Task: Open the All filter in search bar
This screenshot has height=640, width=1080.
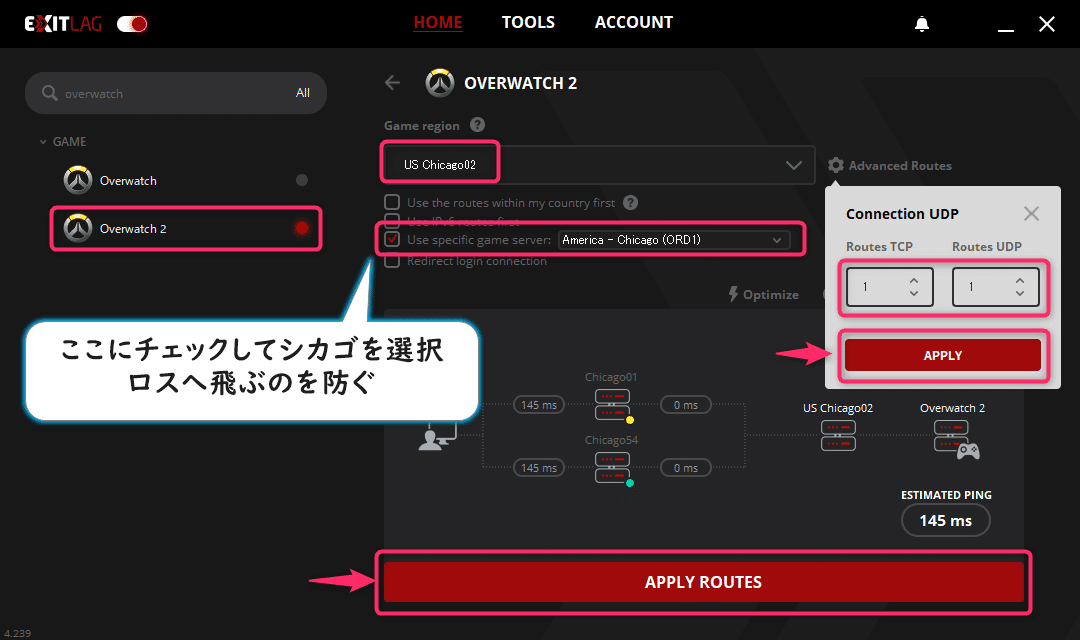Action: tap(303, 93)
